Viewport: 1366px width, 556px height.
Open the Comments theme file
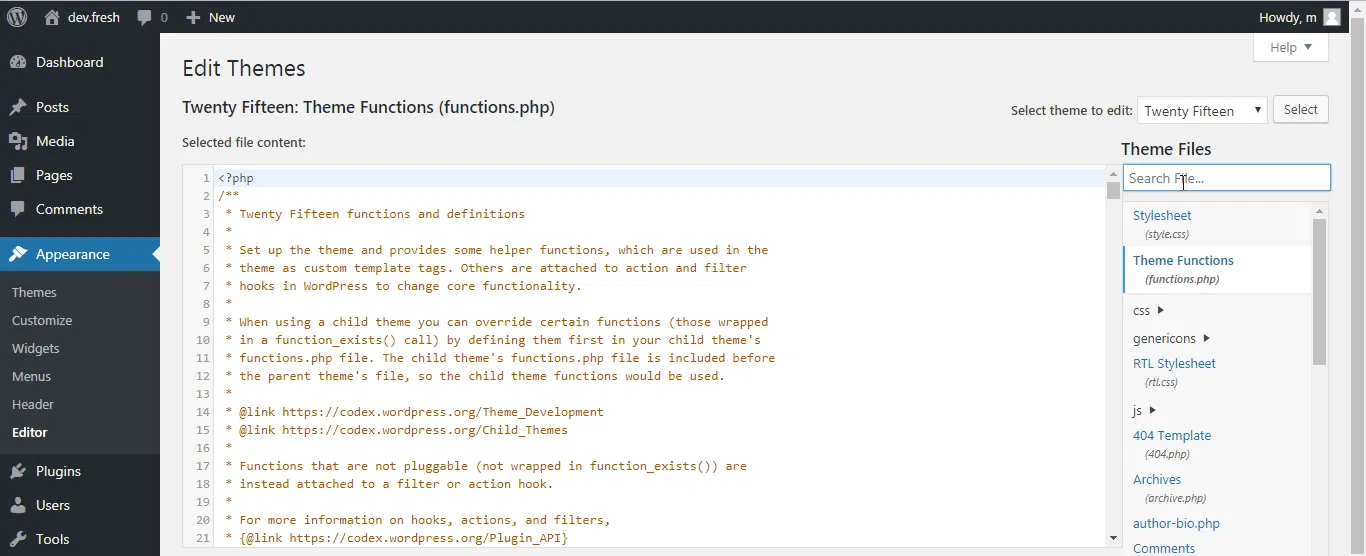tap(1164, 548)
